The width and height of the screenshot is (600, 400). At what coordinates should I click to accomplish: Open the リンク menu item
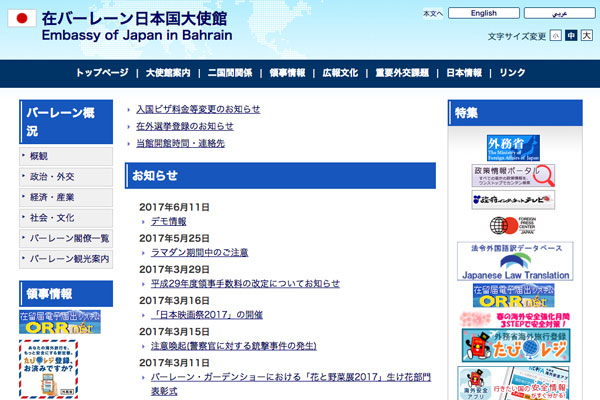(512, 73)
